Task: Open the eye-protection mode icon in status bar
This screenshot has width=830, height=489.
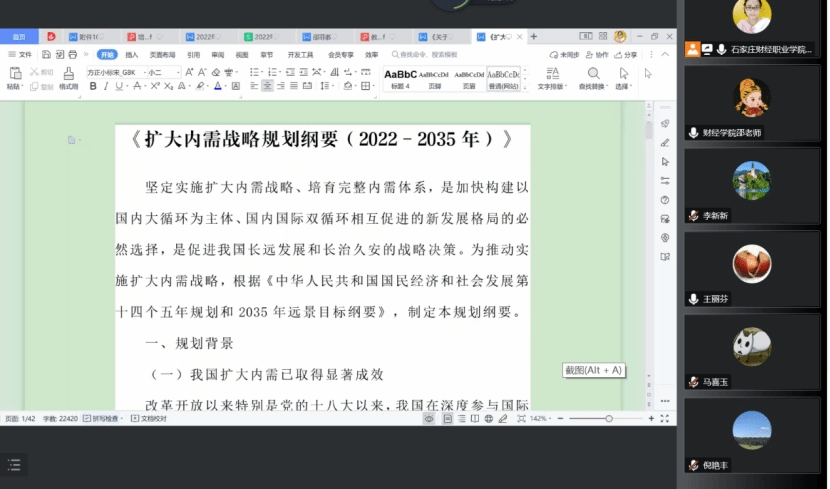Action: tap(429, 419)
